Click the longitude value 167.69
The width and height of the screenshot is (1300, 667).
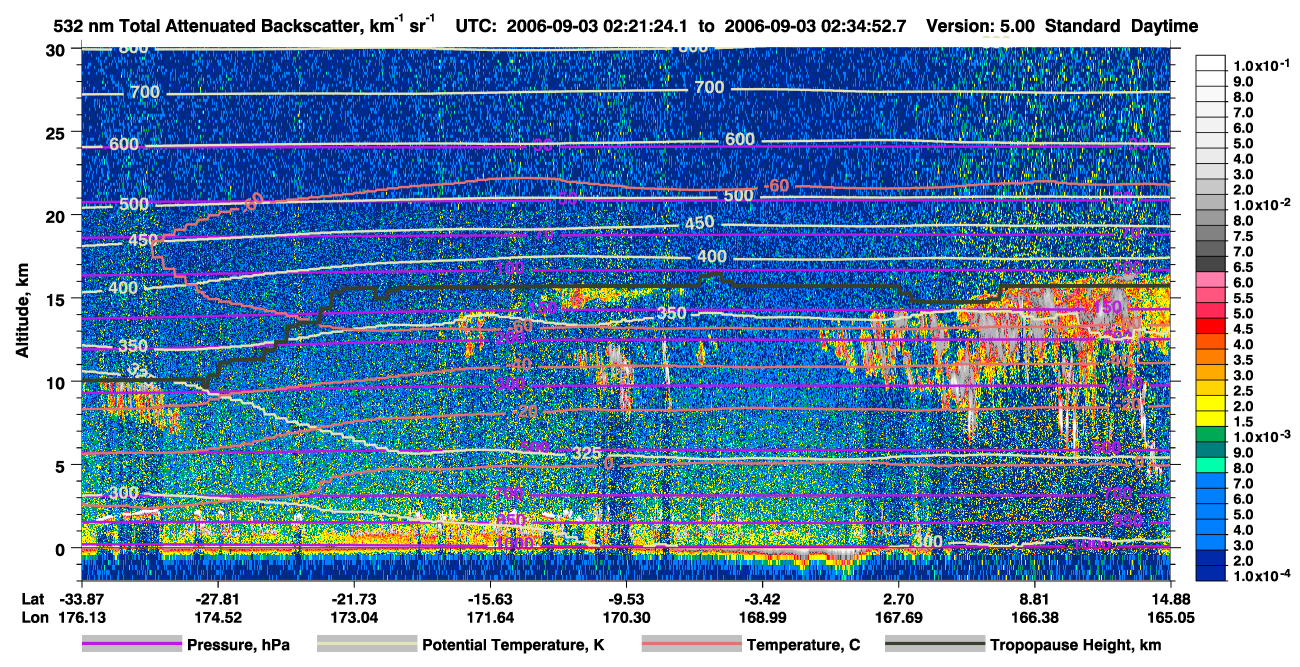click(x=900, y=617)
